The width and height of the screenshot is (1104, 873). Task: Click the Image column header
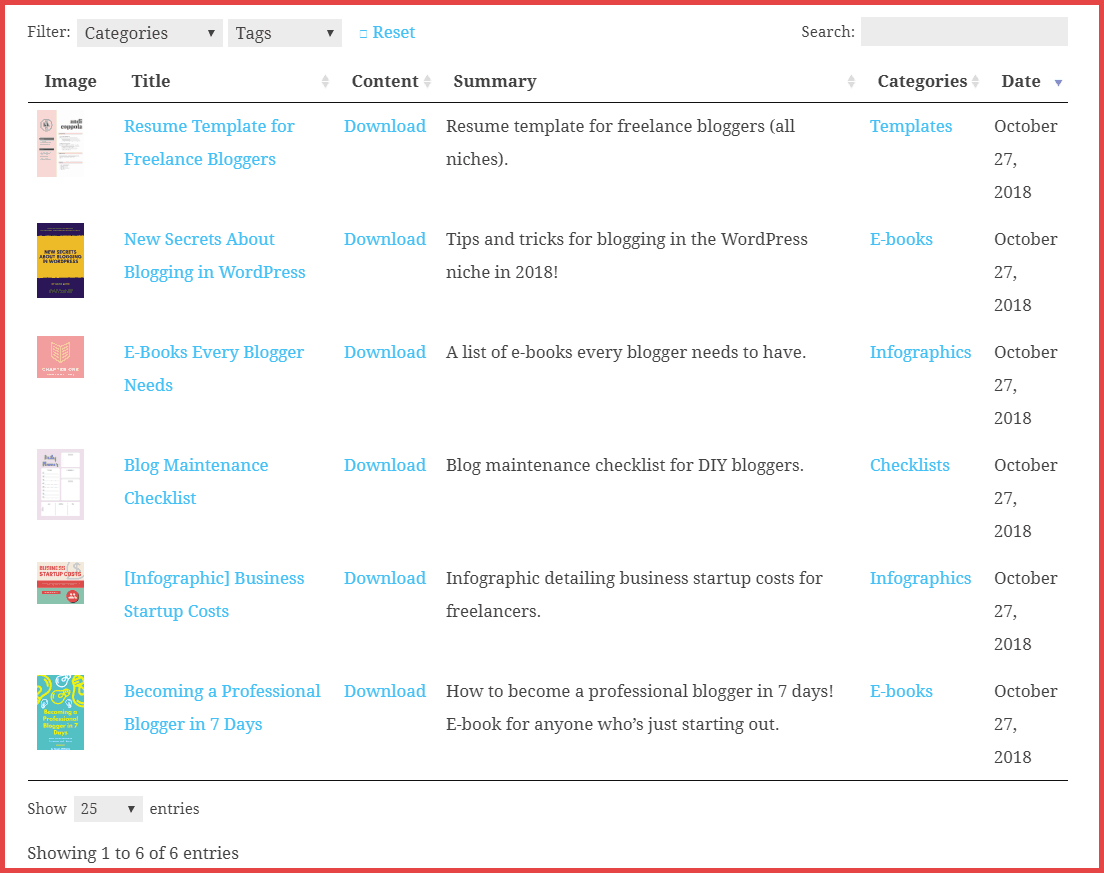[x=70, y=81]
